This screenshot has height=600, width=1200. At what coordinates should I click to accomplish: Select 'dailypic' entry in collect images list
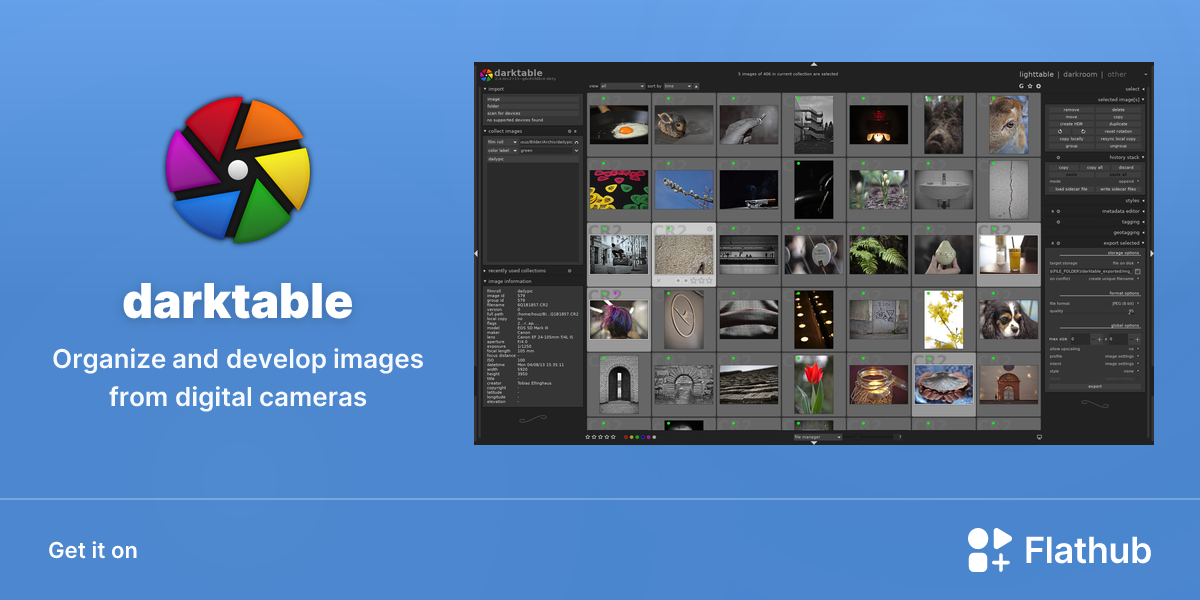tap(533, 159)
